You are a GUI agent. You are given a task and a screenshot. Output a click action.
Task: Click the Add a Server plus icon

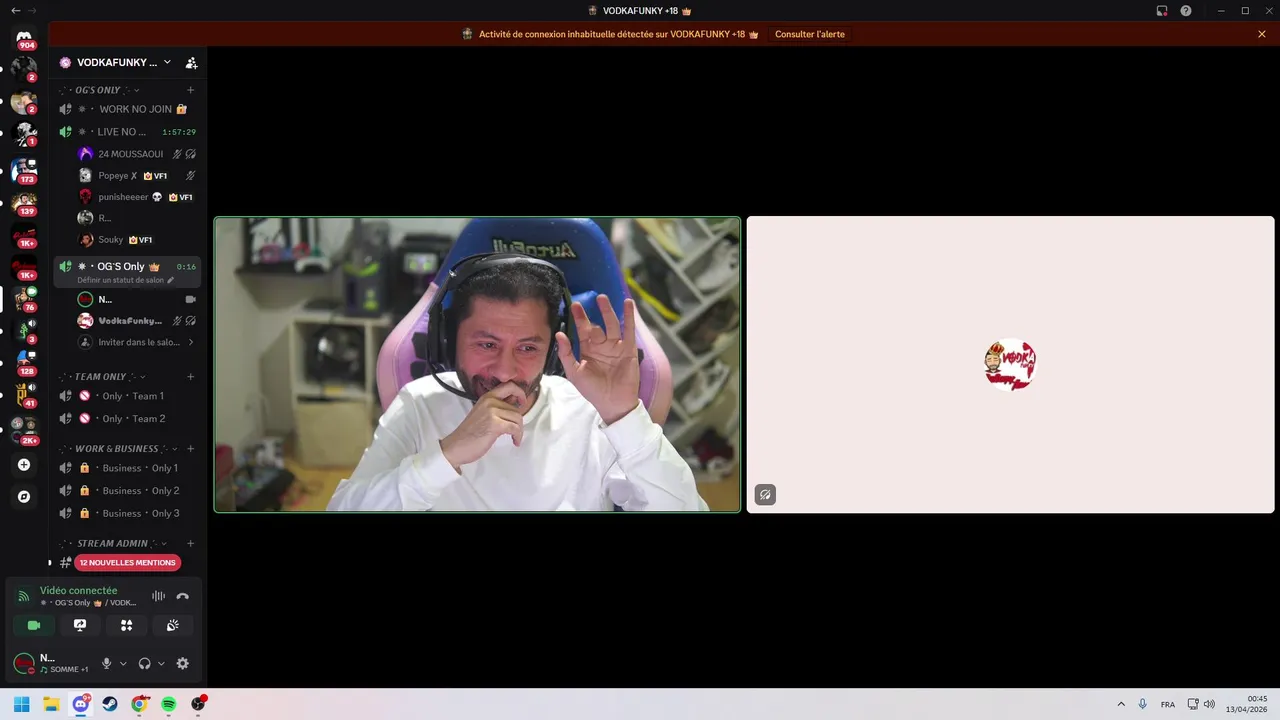click(x=24, y=465)
